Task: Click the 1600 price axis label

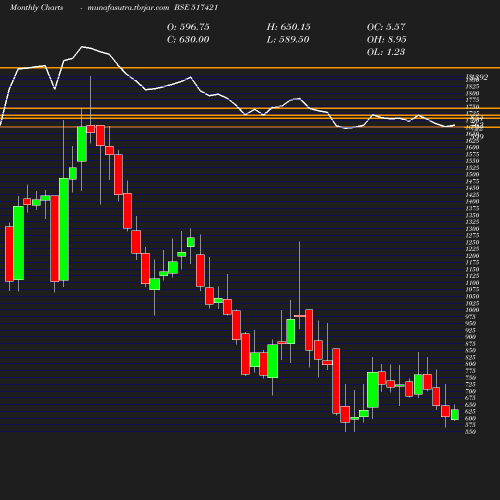Action: (x=472, y=147)
